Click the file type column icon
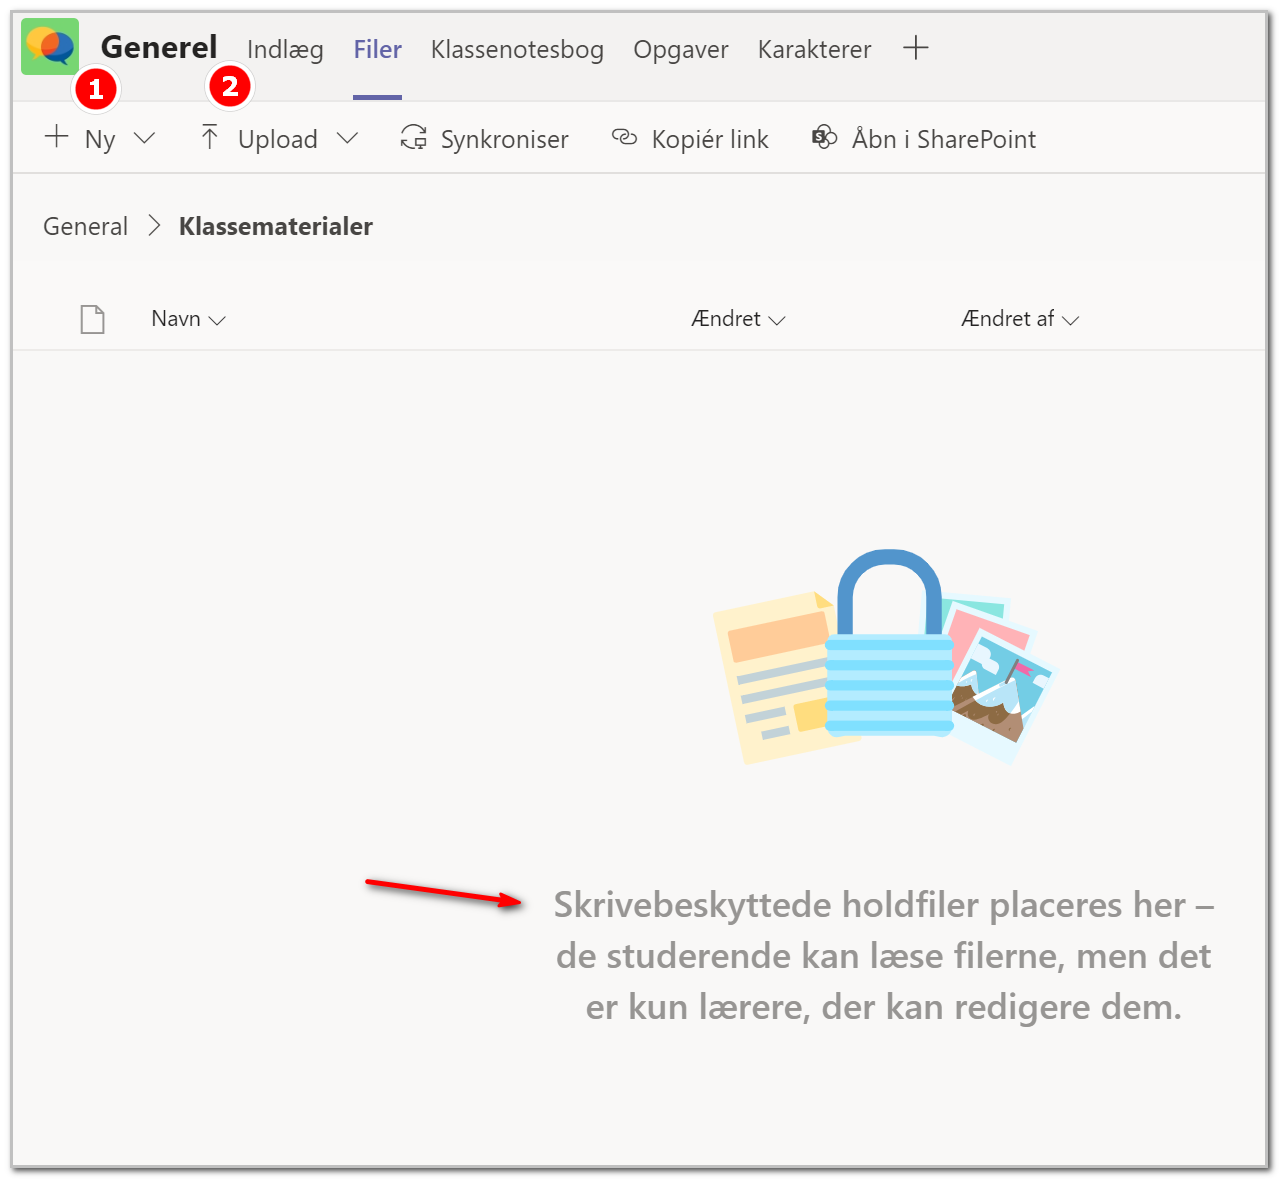Image resolution: width=1279 pixels, height=1179 pixels. point(93,319)
